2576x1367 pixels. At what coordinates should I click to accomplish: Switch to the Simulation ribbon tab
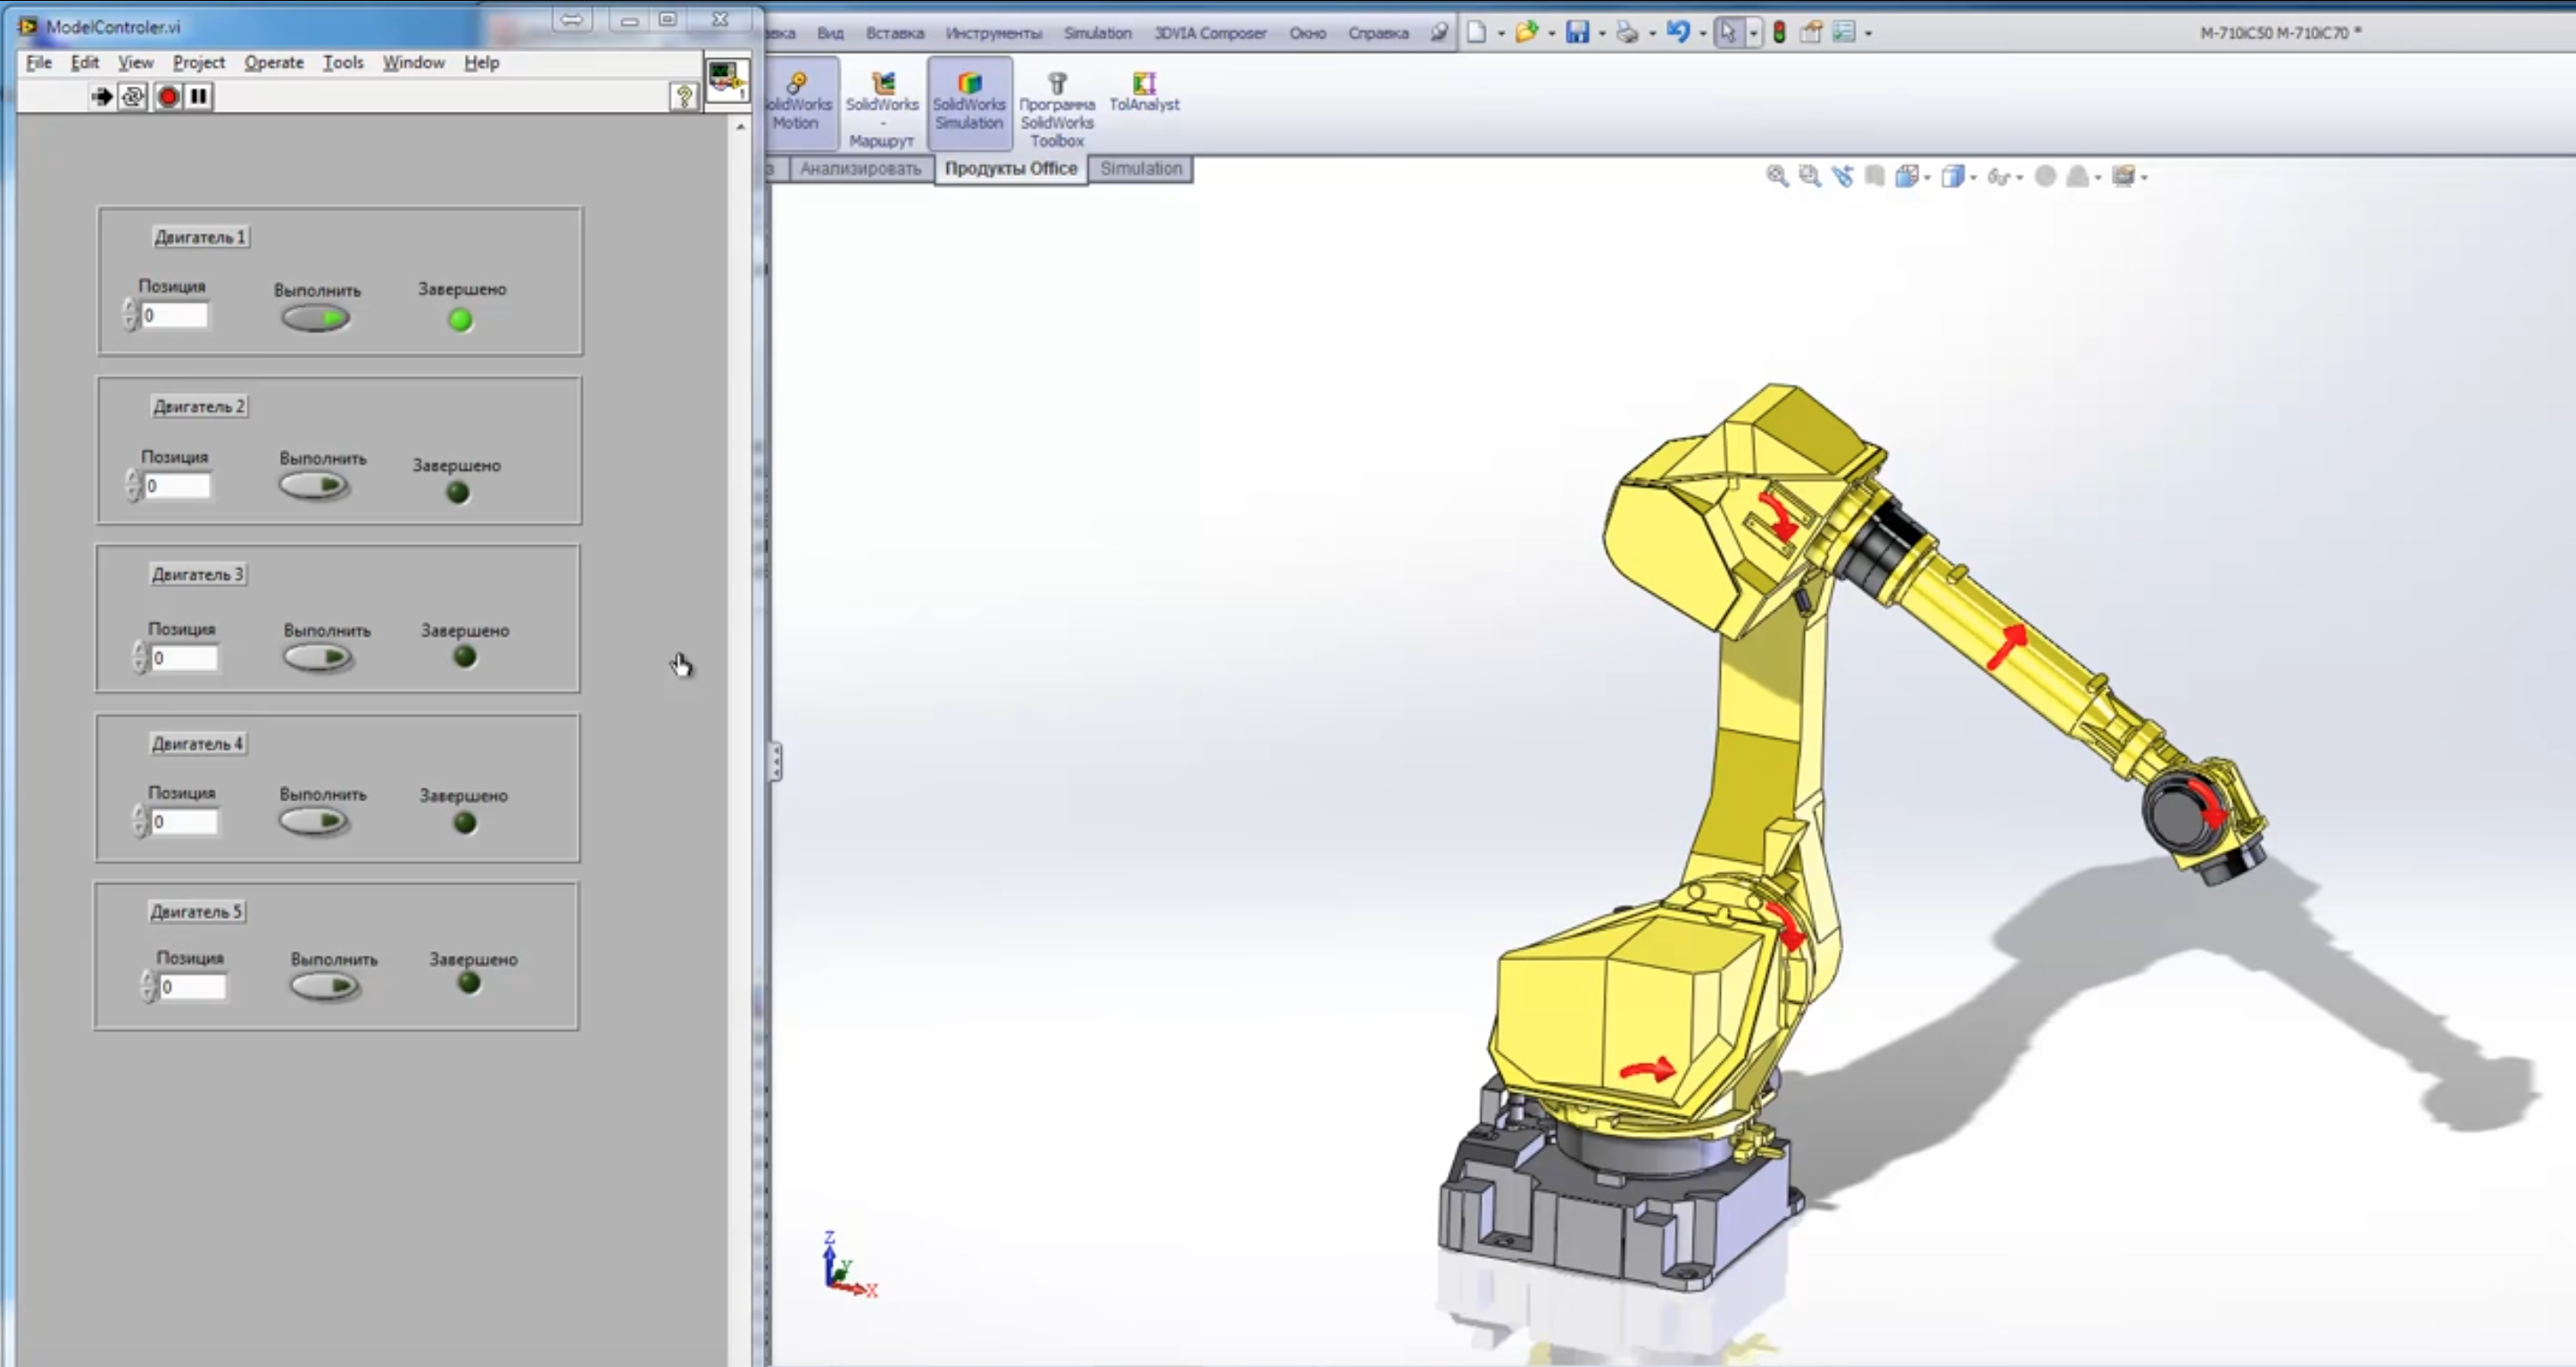pos(1140,169)
